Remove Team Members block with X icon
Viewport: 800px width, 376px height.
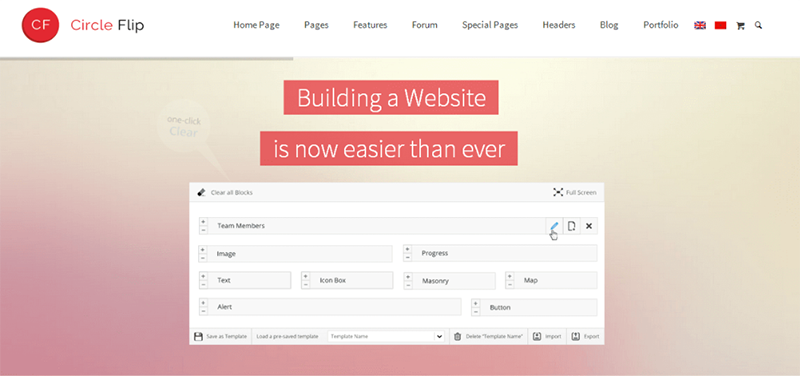(x=589, y=225)
